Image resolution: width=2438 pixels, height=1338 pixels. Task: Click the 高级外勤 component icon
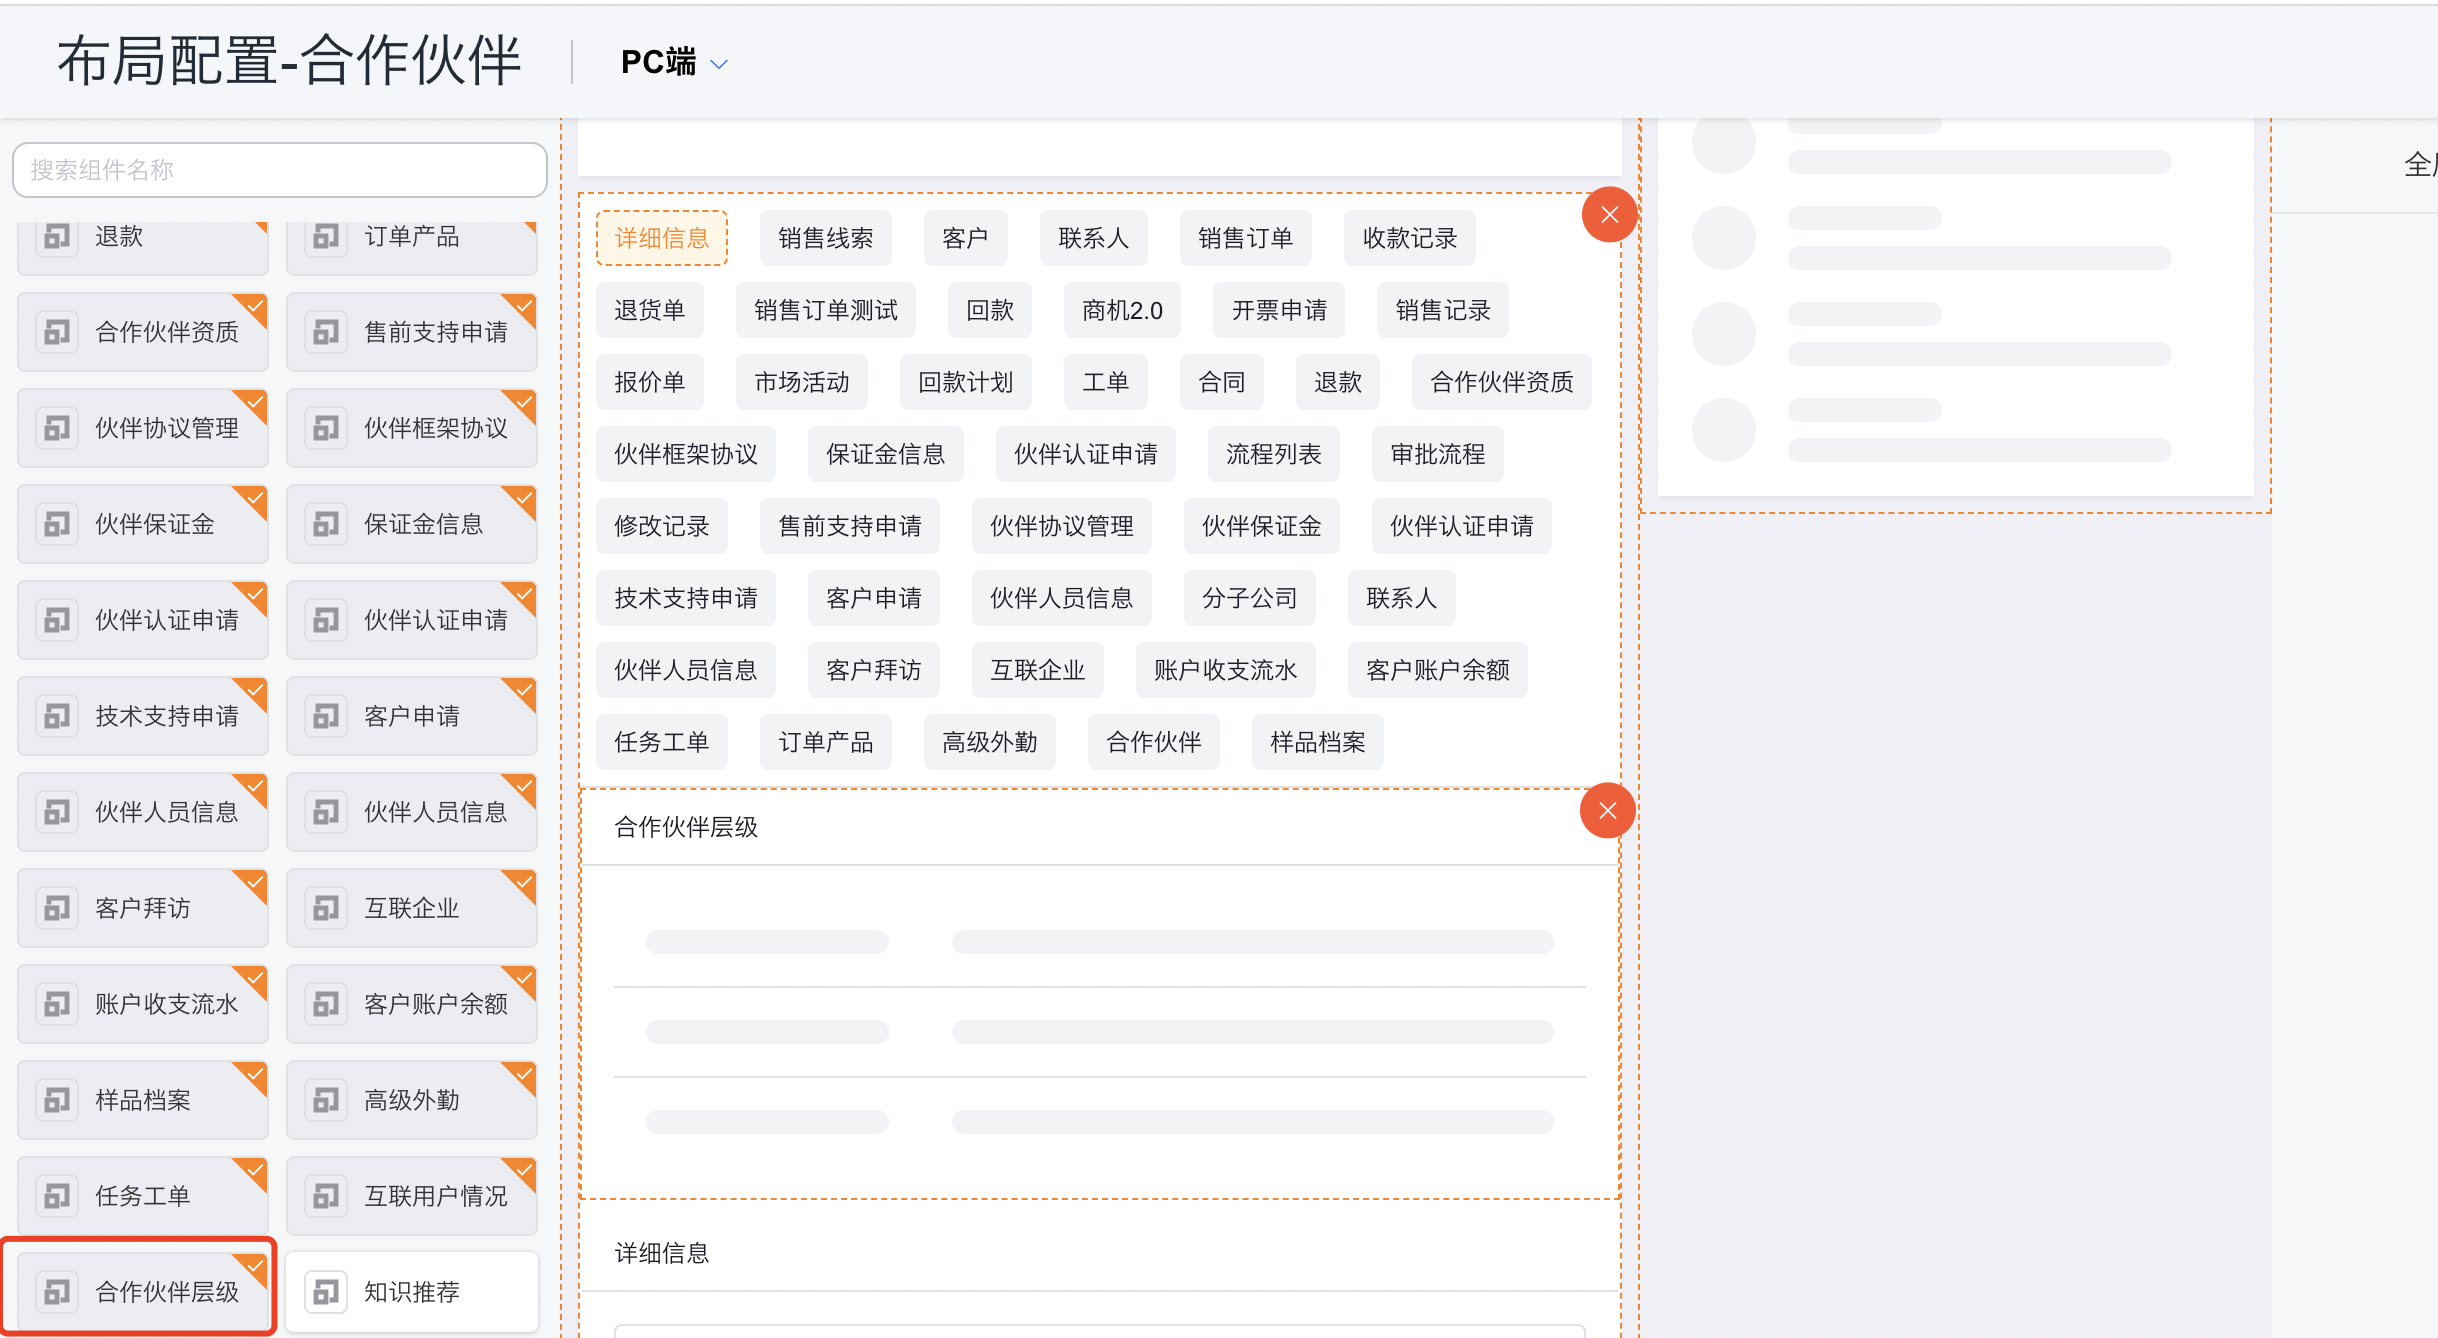click(326, 1100)
